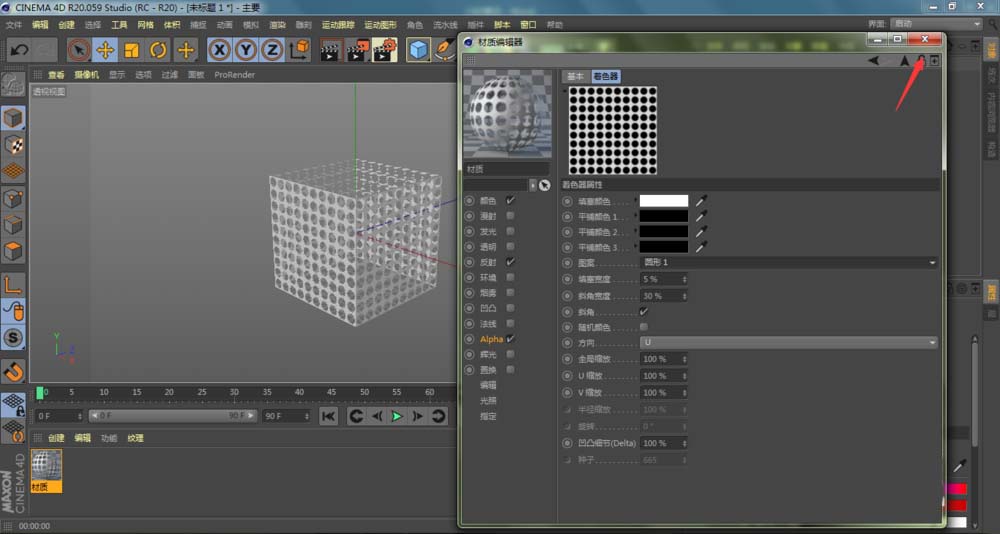Click Make Editable icon in left sidebar

point(13,85)
